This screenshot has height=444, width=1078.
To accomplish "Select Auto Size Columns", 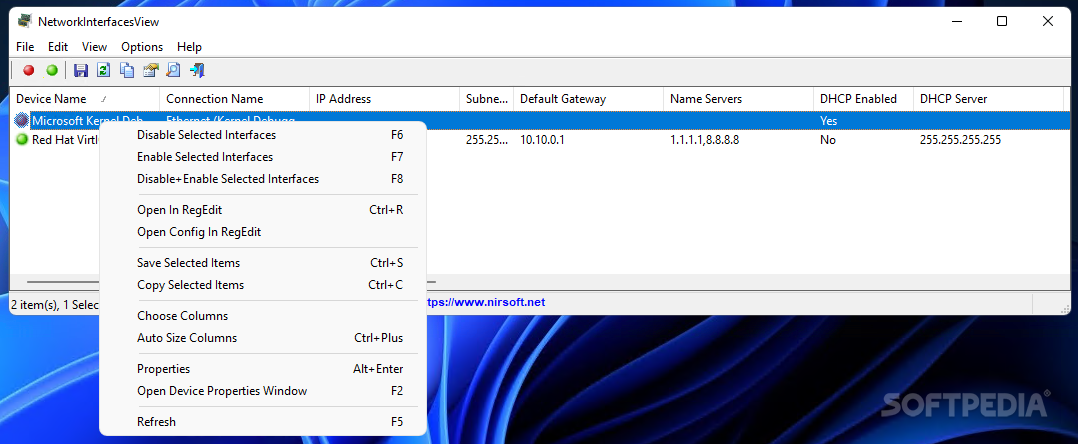I will [x=263, y=337].
